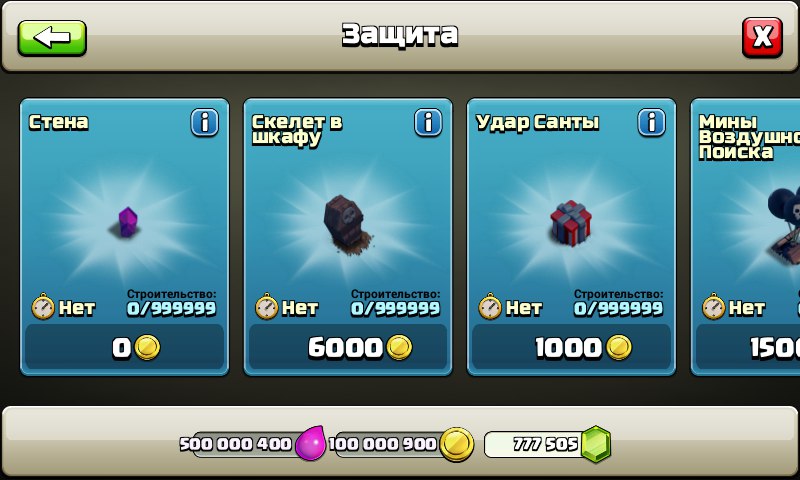Buy Скелет в шкафу for 6000 gold
This screenshot has height=480, width=800.
(348, 348)
